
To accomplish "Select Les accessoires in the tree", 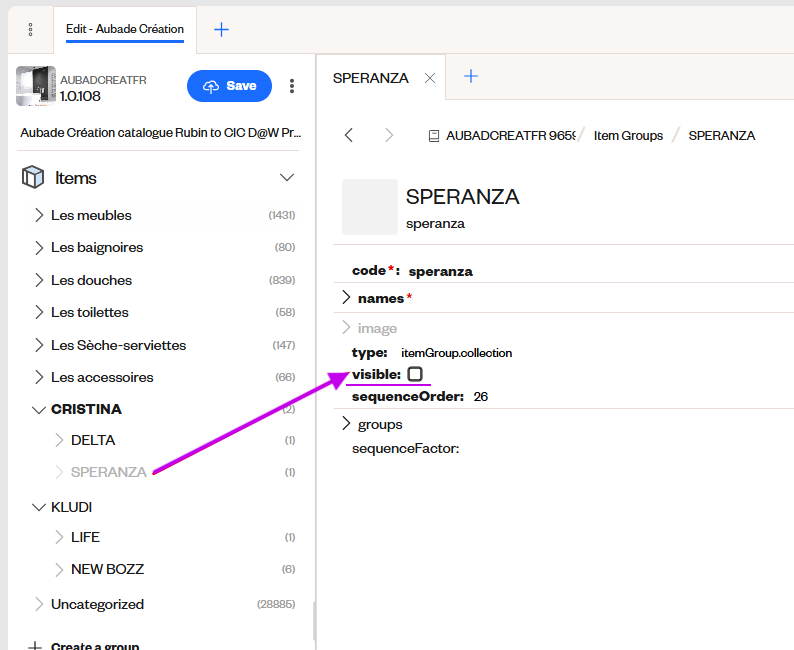I will click(102, 377).
